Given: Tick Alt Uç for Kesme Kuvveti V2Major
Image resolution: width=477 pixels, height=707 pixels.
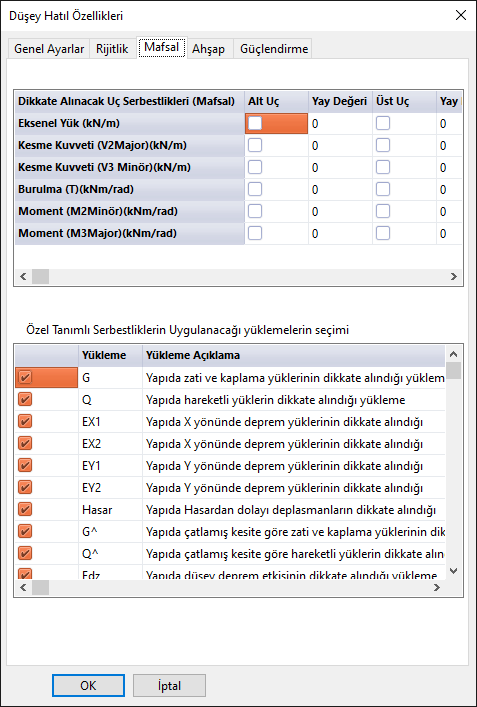Looking at the screenshot, I should pos(255,145).
